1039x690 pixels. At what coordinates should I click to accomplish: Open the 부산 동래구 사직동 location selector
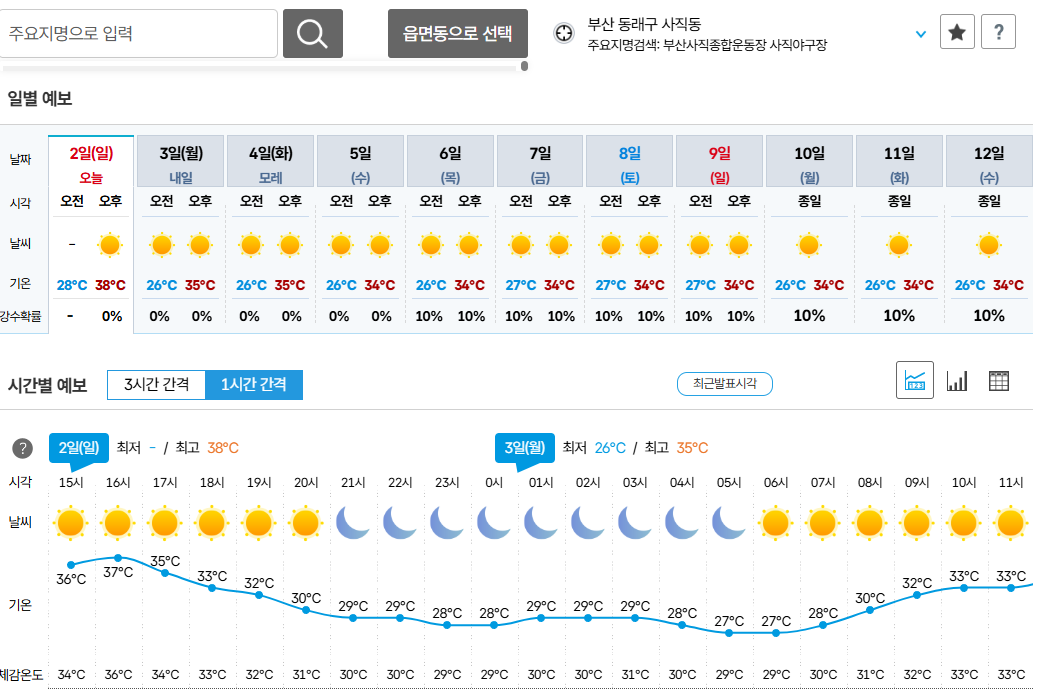(x=644, y=25)
